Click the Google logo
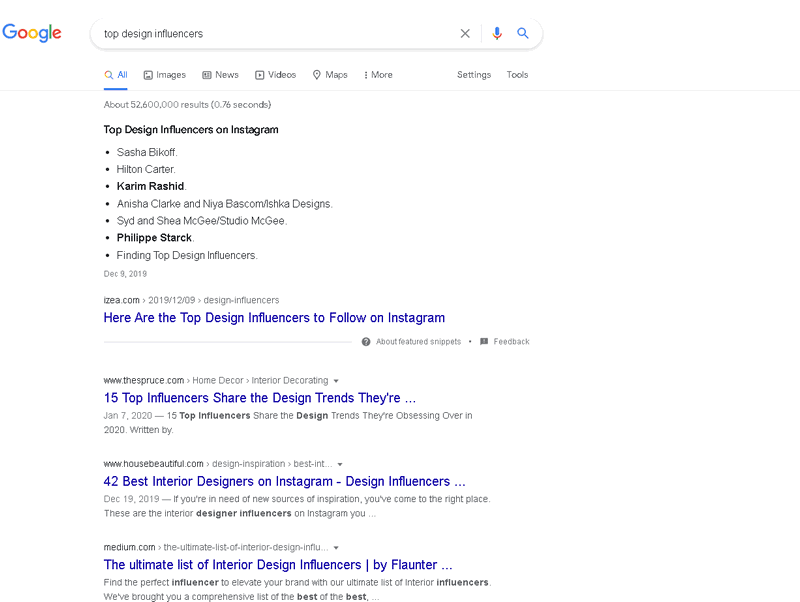Viewport: 800px width, 602px height. pyautogui.click(x=32, y=33)
